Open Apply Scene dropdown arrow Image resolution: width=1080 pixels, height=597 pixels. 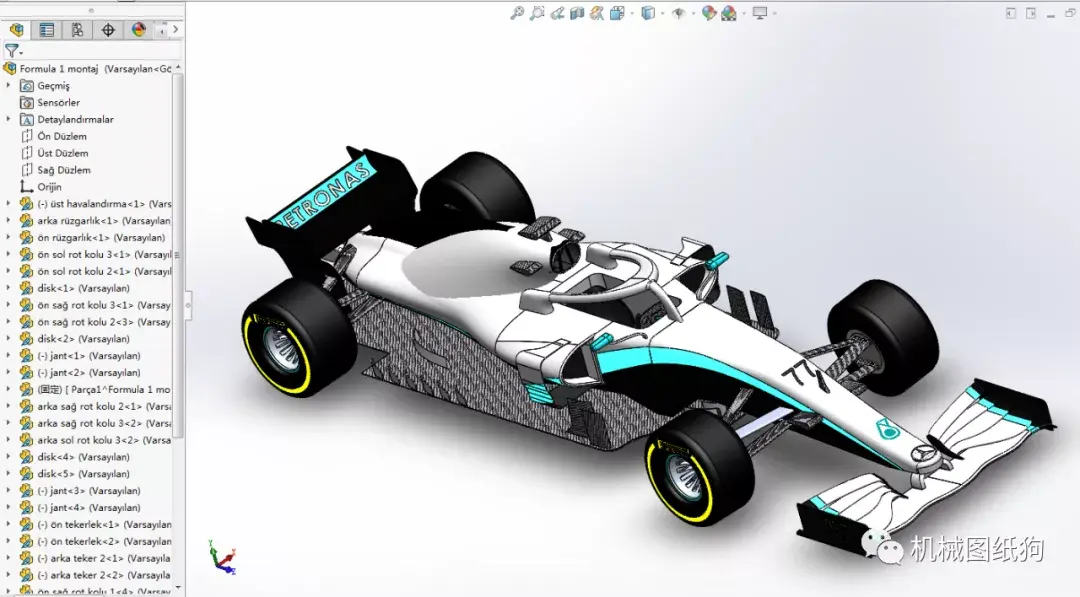[x=744, y=13]
